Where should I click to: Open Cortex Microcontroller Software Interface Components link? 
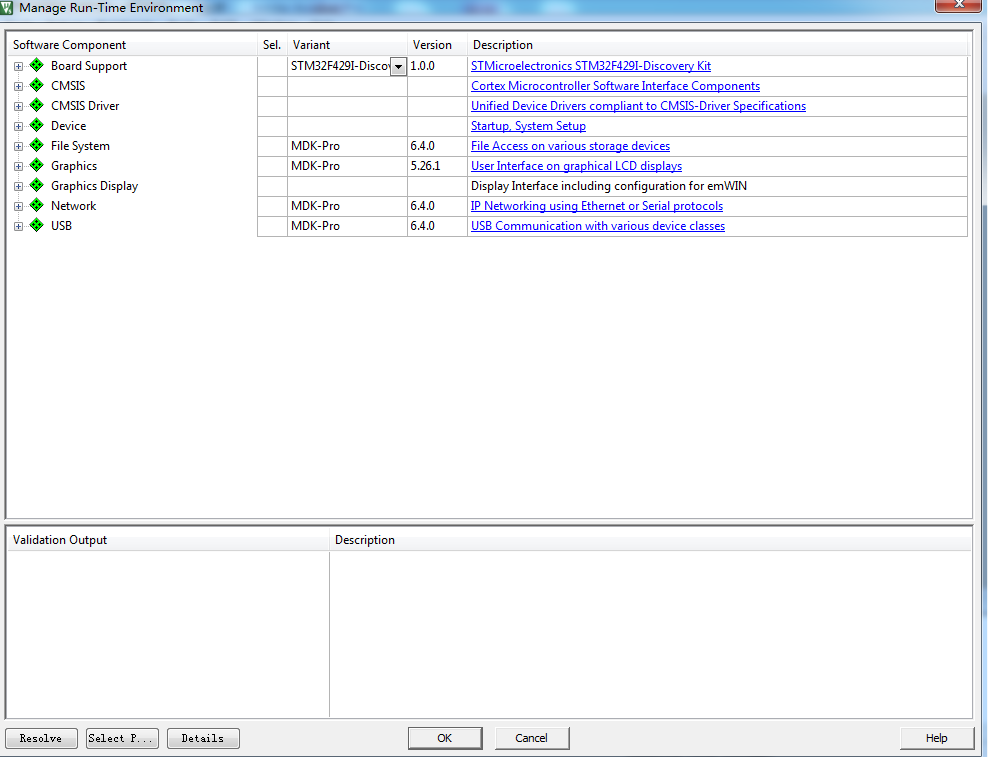click(x=616, y=86)
